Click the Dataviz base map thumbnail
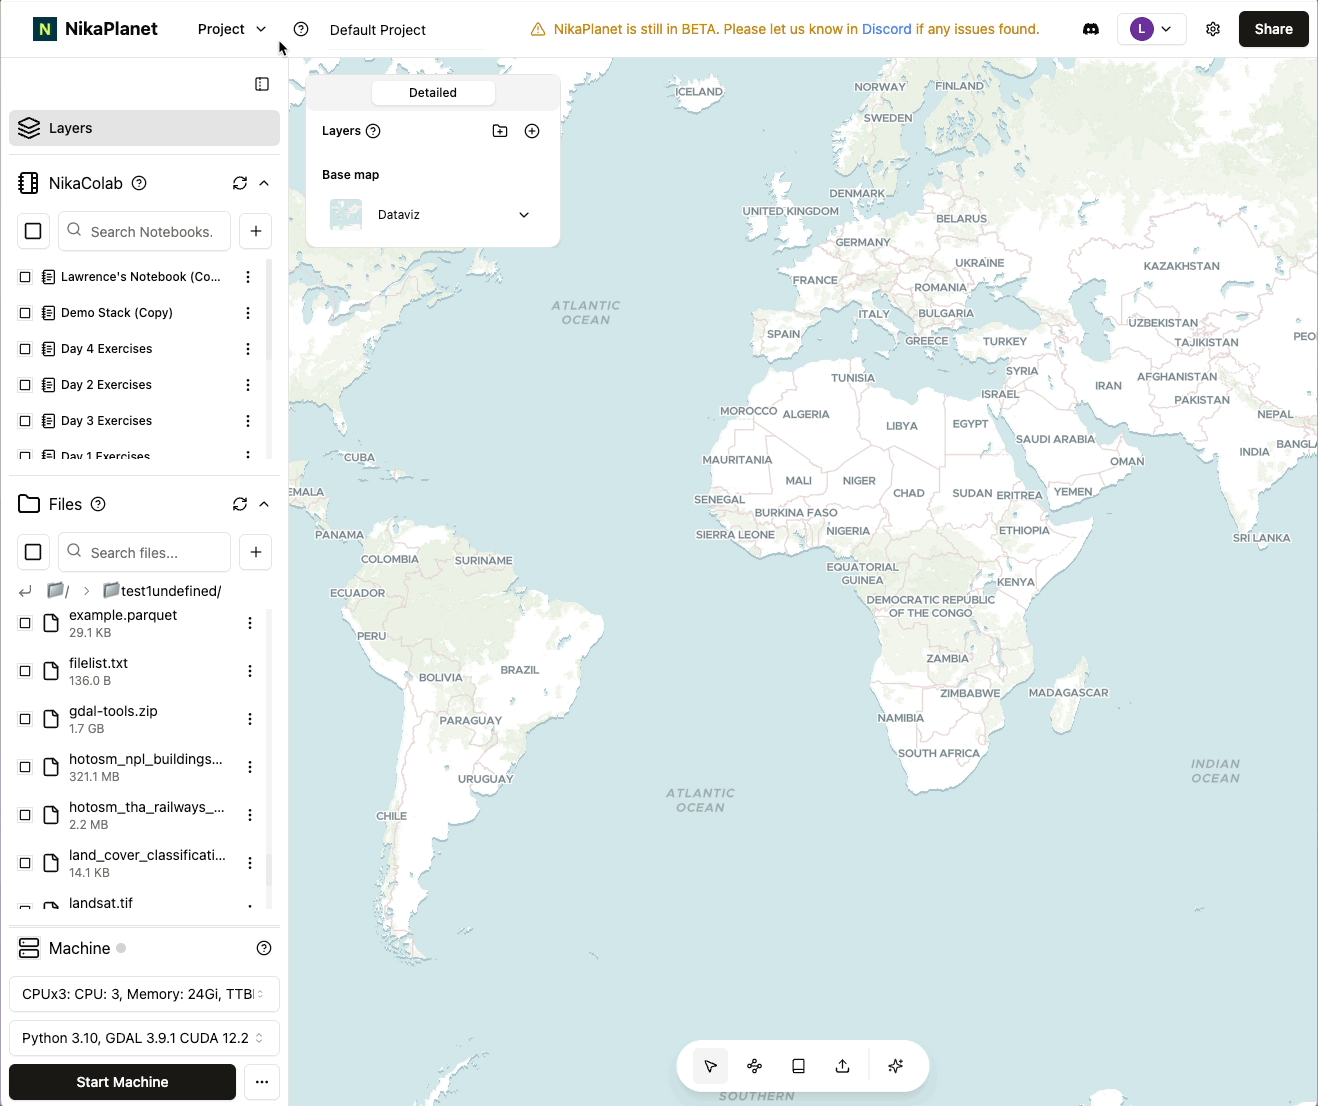 (x=346, y=215)
